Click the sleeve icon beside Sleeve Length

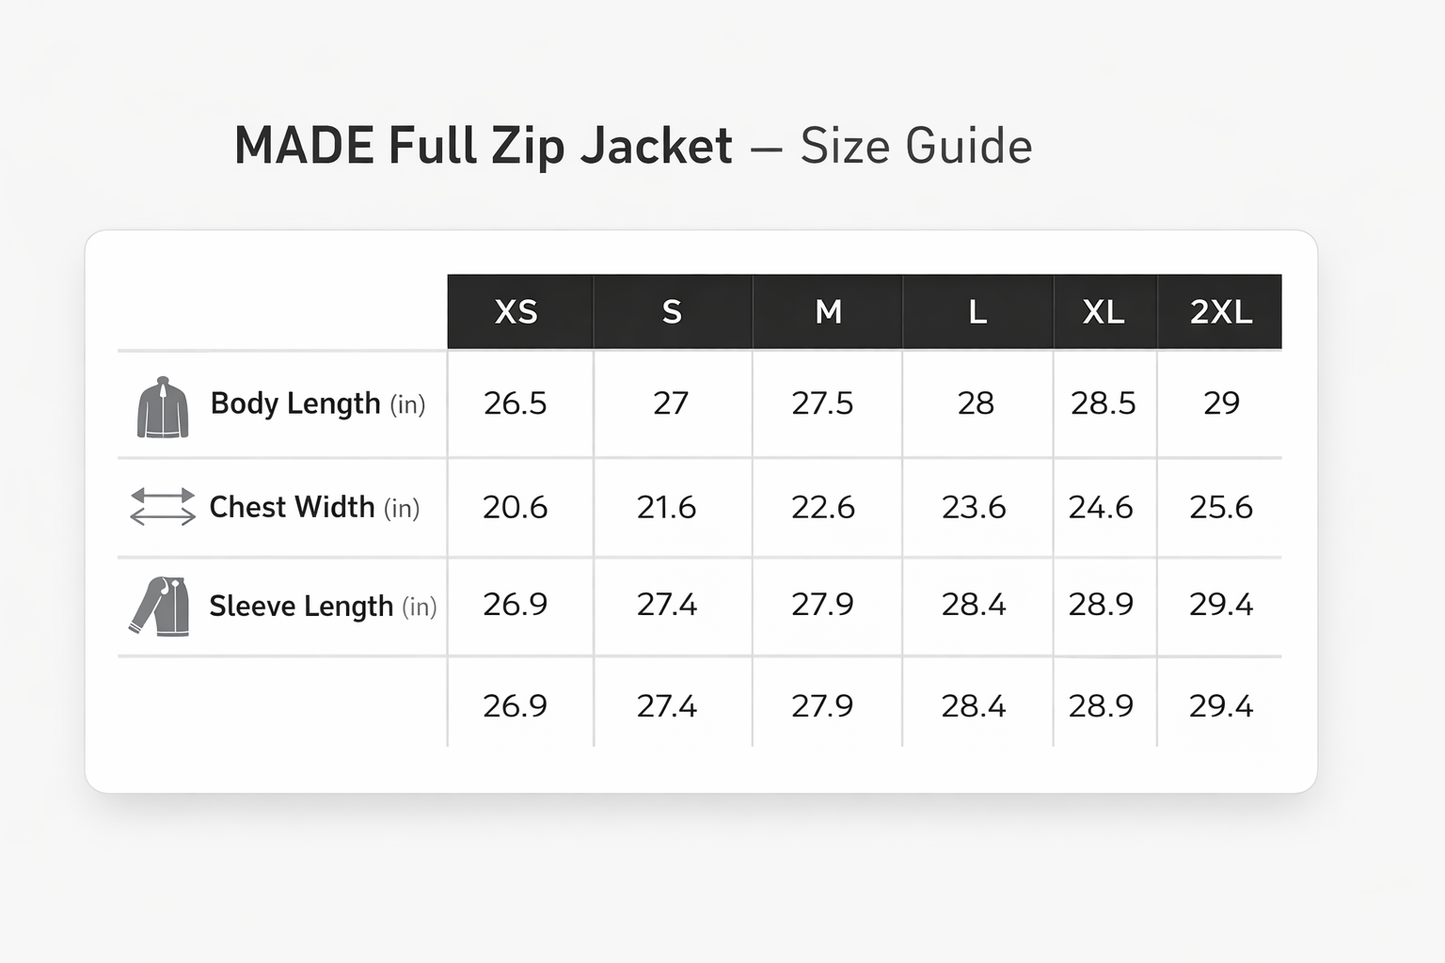point(160,606)
